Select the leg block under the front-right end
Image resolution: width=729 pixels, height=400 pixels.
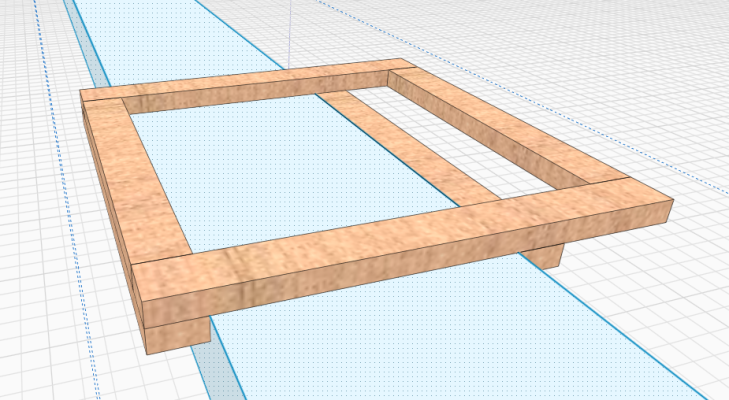544,257
